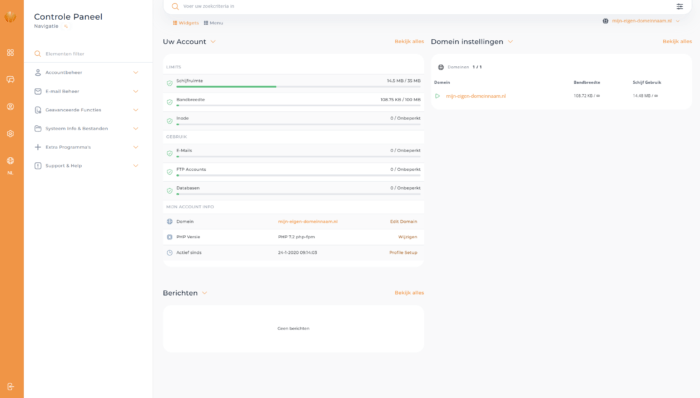The height and width of the screenshot is (398, 700).
Task: Click the orange logo in the sidebar
Action: tap(10, 17)
